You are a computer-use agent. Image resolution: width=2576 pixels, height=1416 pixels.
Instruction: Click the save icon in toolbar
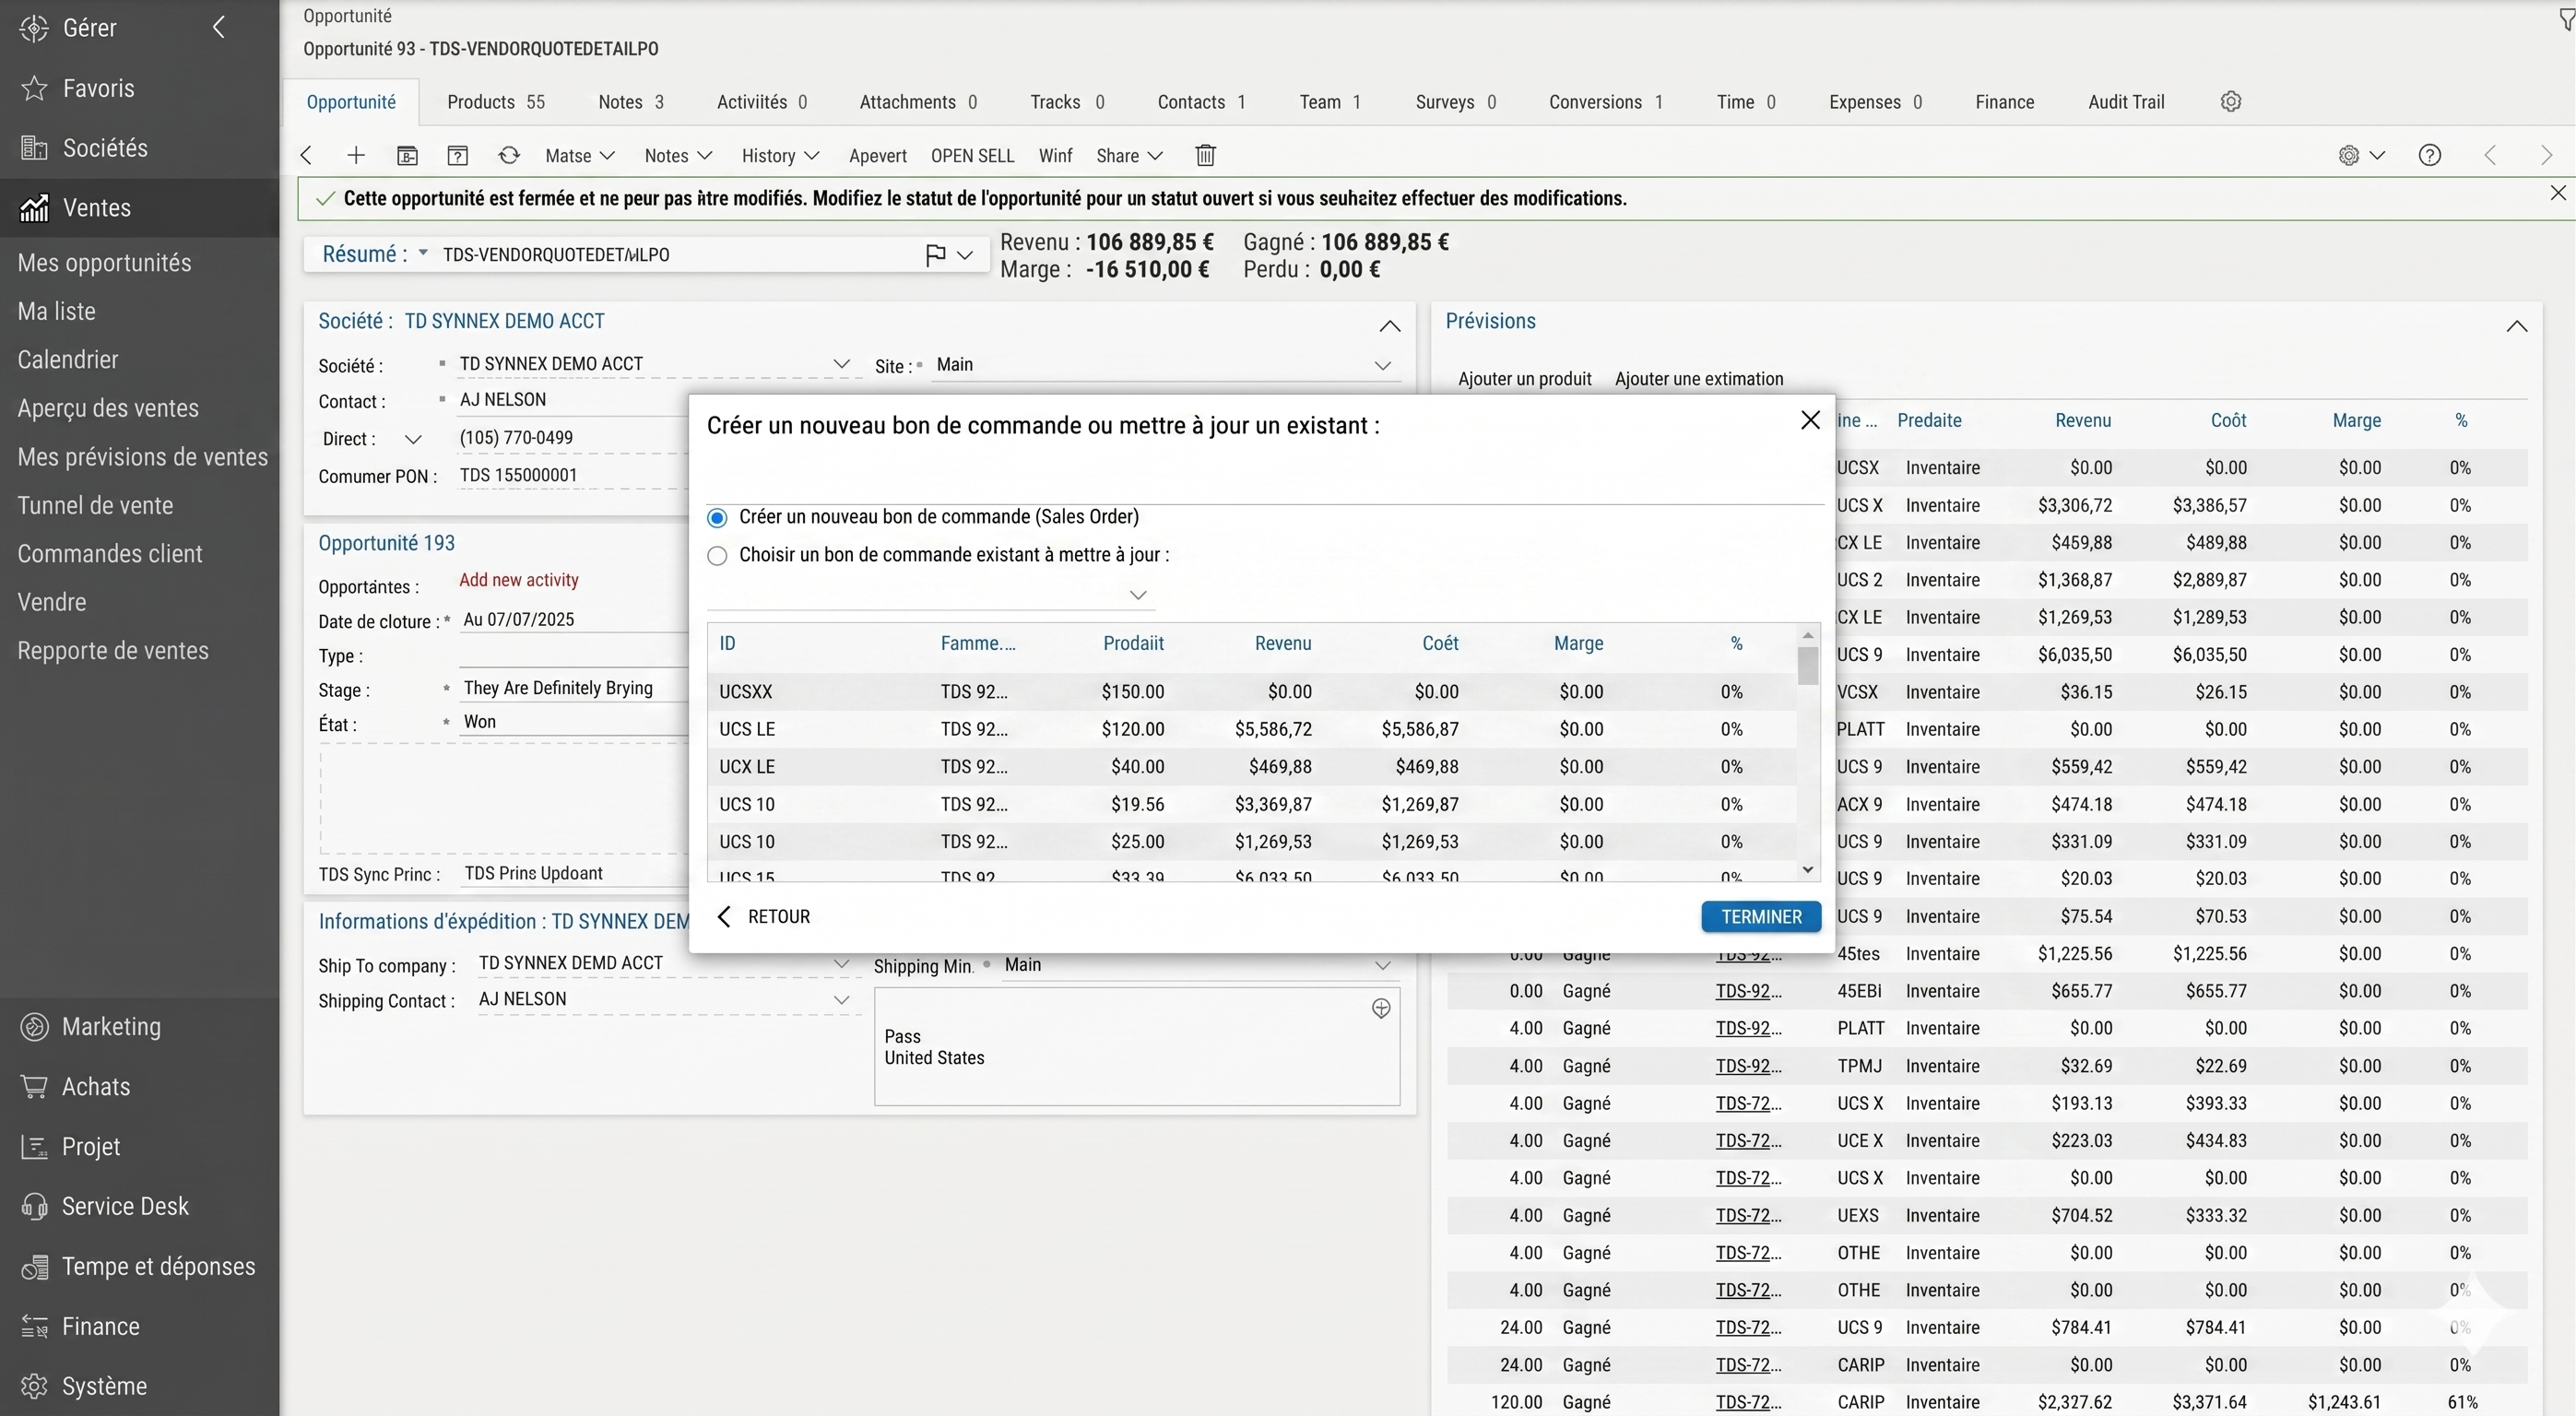407,155
